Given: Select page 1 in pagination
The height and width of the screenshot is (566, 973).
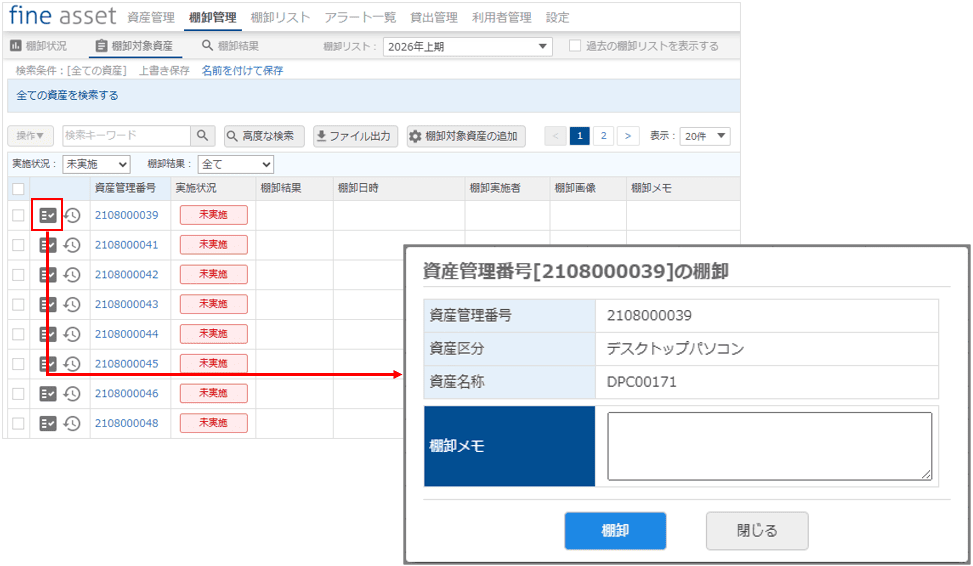Looking at the screenshot, I should (580, 136).
